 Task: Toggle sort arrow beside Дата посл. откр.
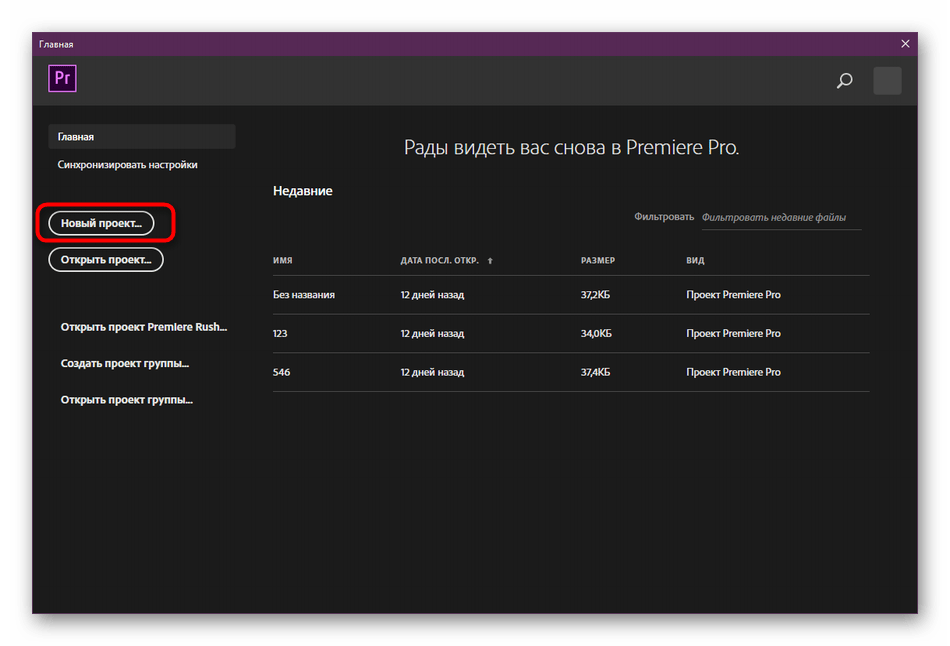point(490,261)
